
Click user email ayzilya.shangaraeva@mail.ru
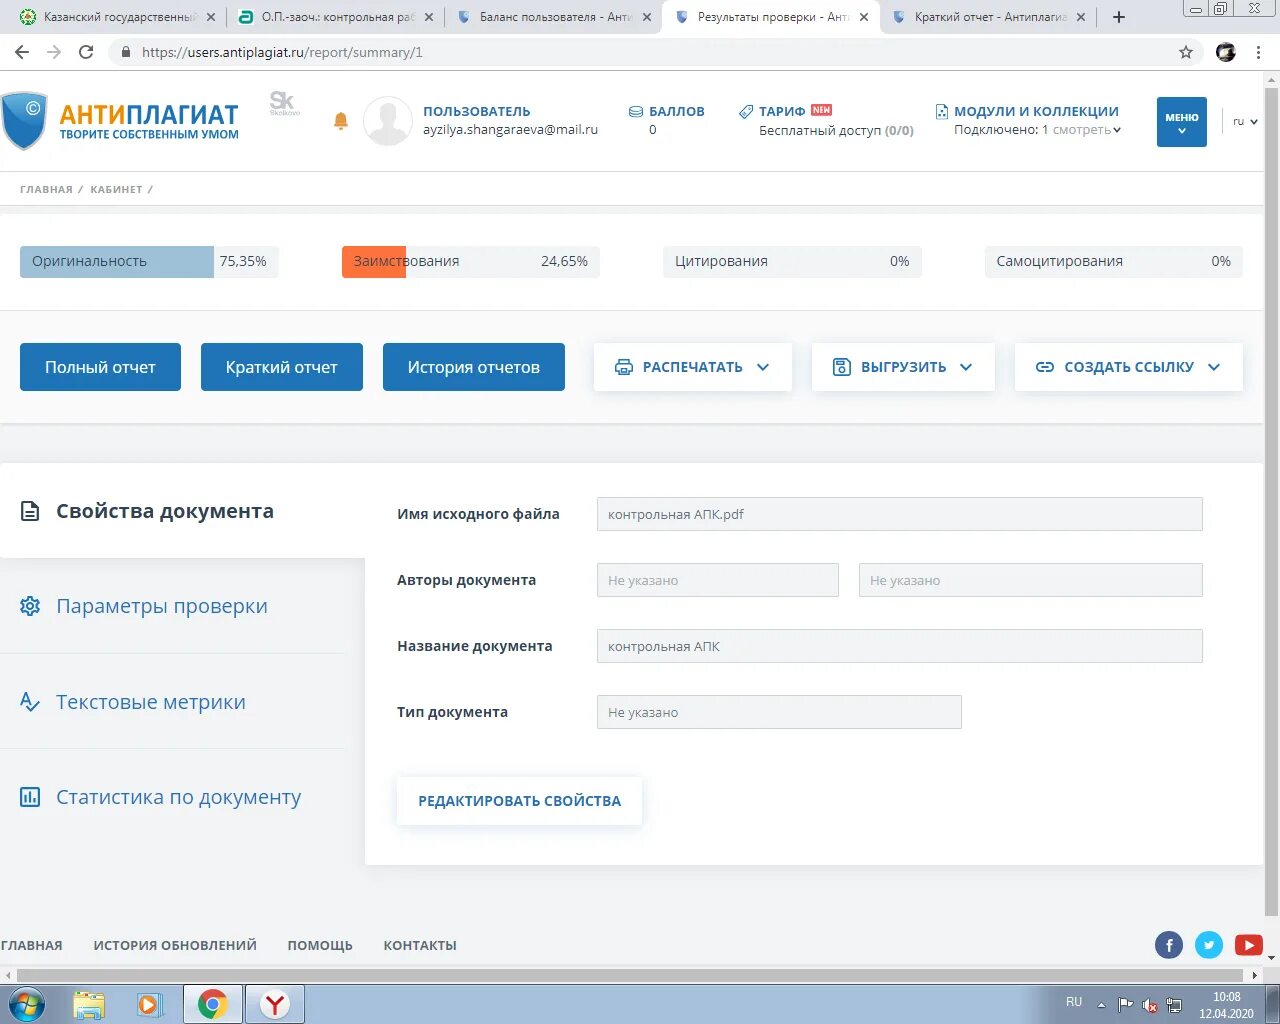tap(510, 130)
